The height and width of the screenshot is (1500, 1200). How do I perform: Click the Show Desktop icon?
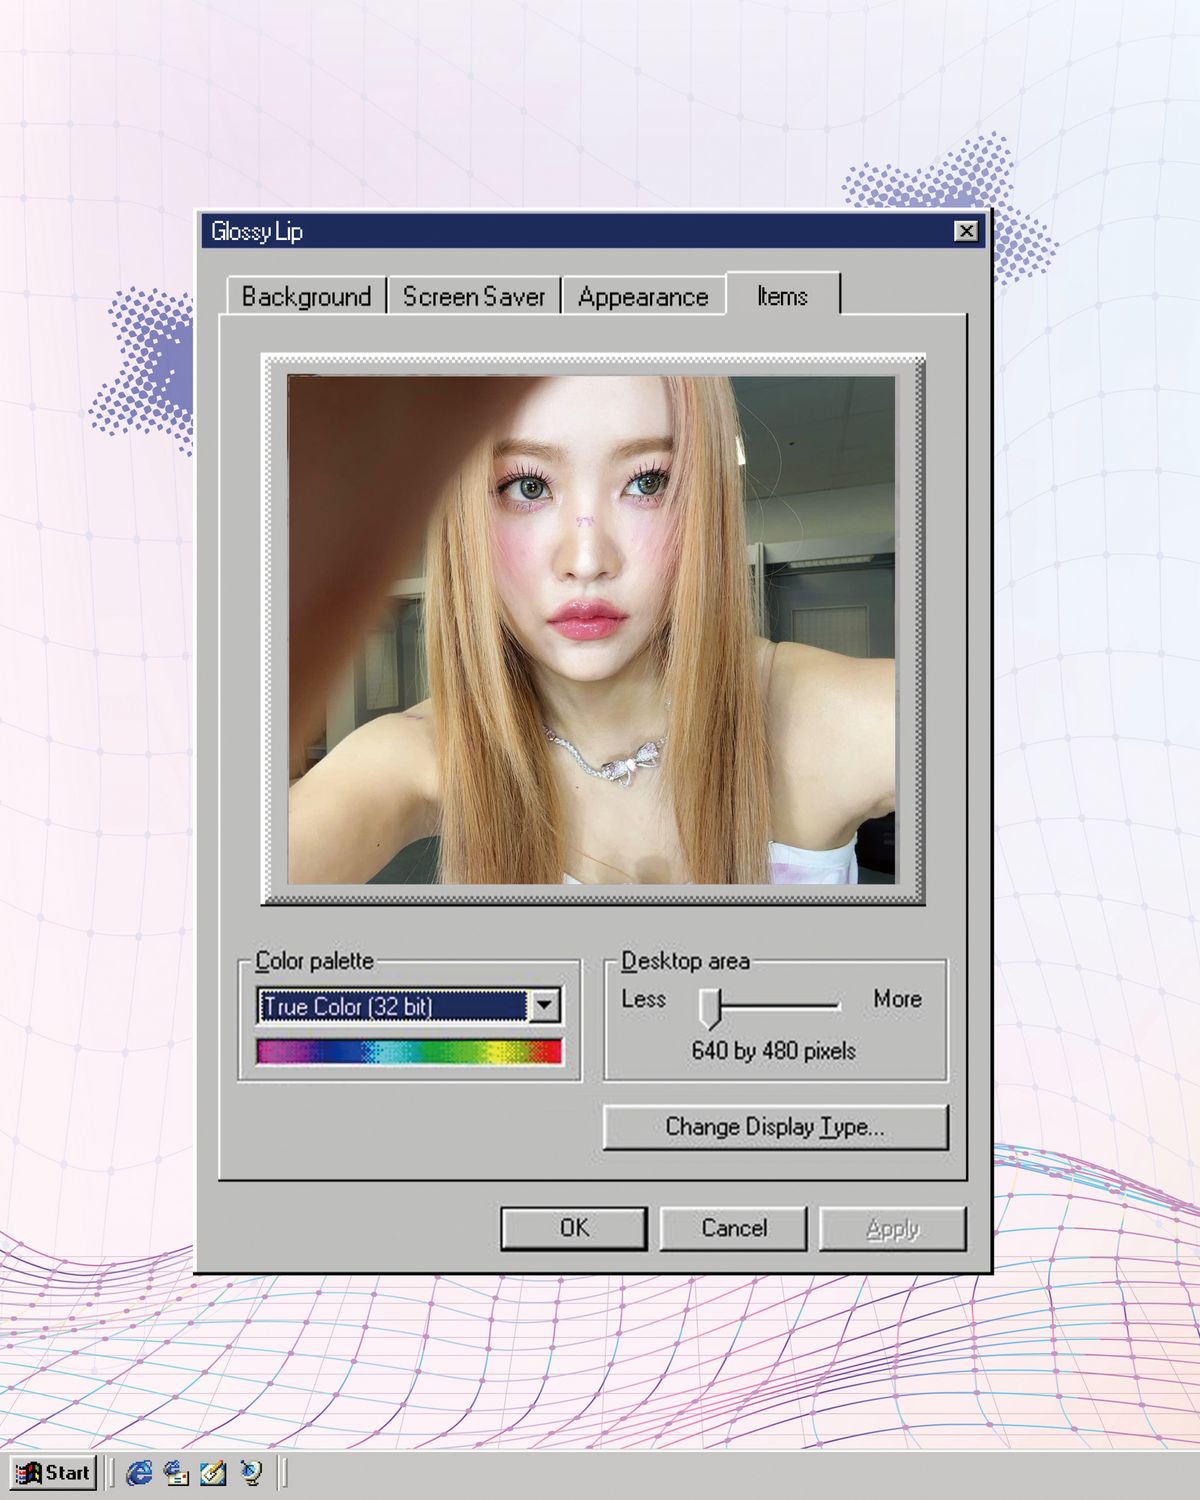[x=213, y=1472]
